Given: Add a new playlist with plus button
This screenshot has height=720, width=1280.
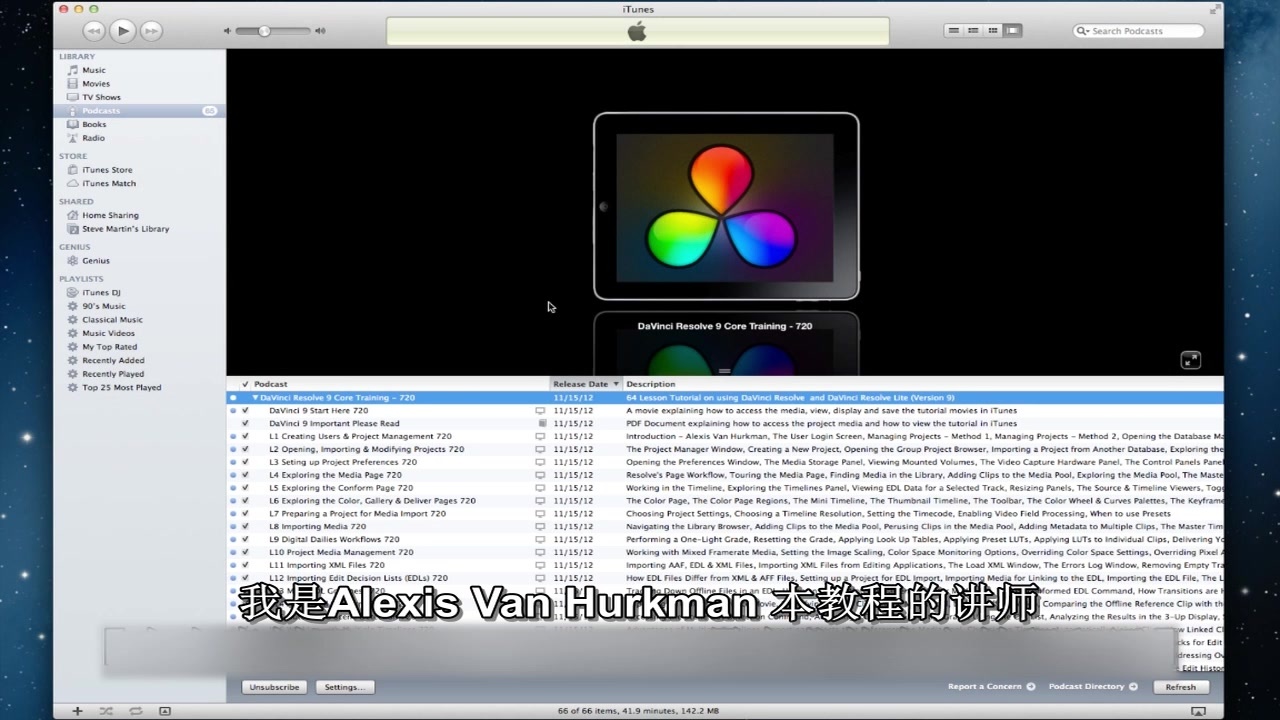Looking at the screenshot, I should click(77, 711).
